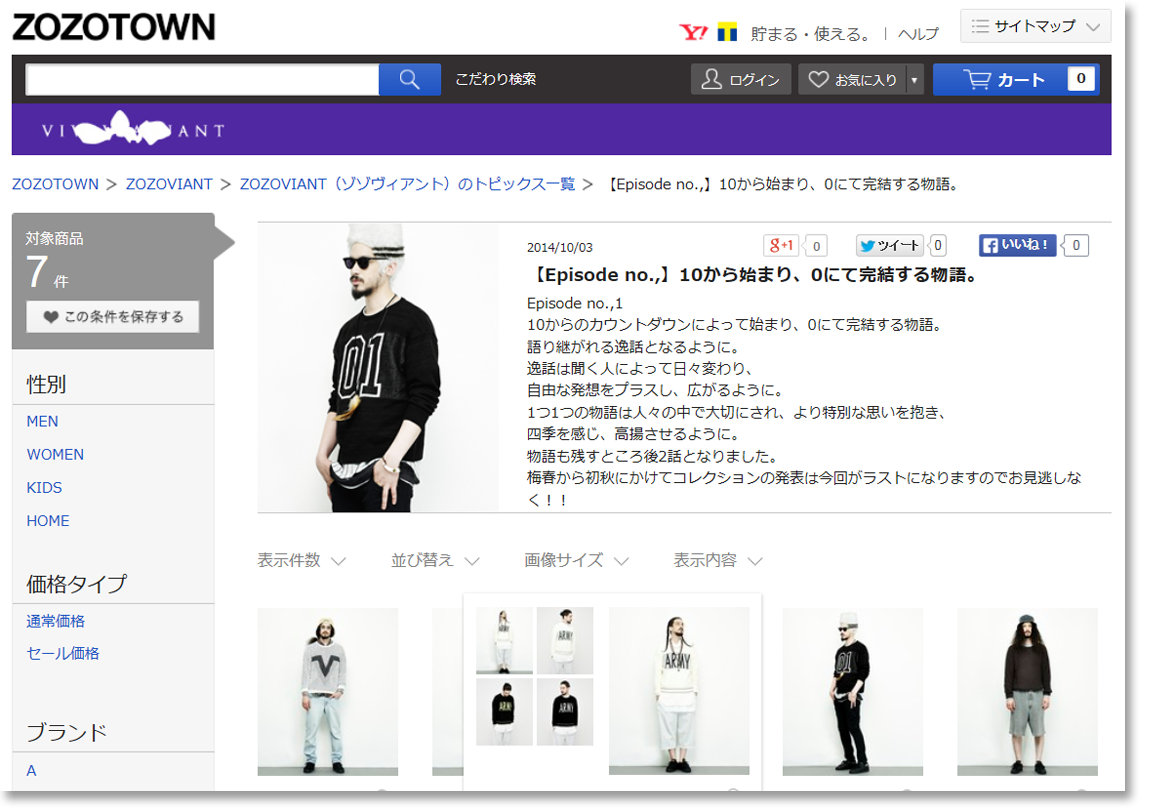The width and height of the screenshot is (1153, 811).
Task: Expand the サイトマップ dropdown
Action: [x=1035, y=26]
